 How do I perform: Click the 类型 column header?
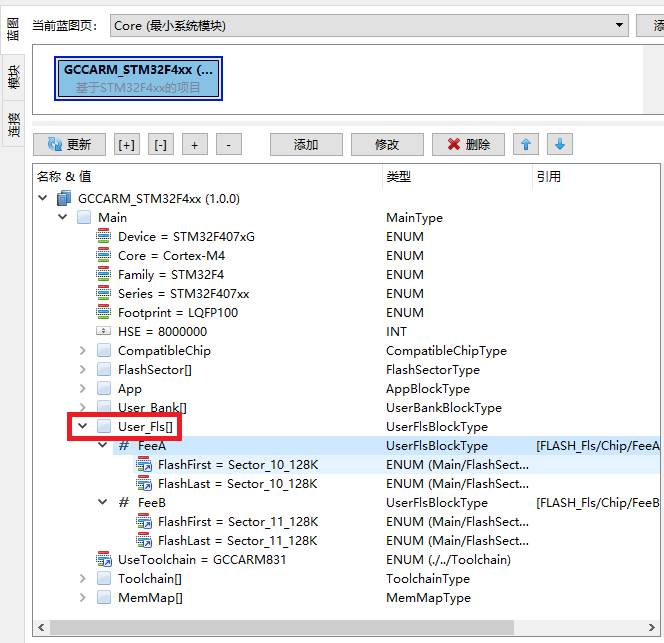(x=400, y=177)
